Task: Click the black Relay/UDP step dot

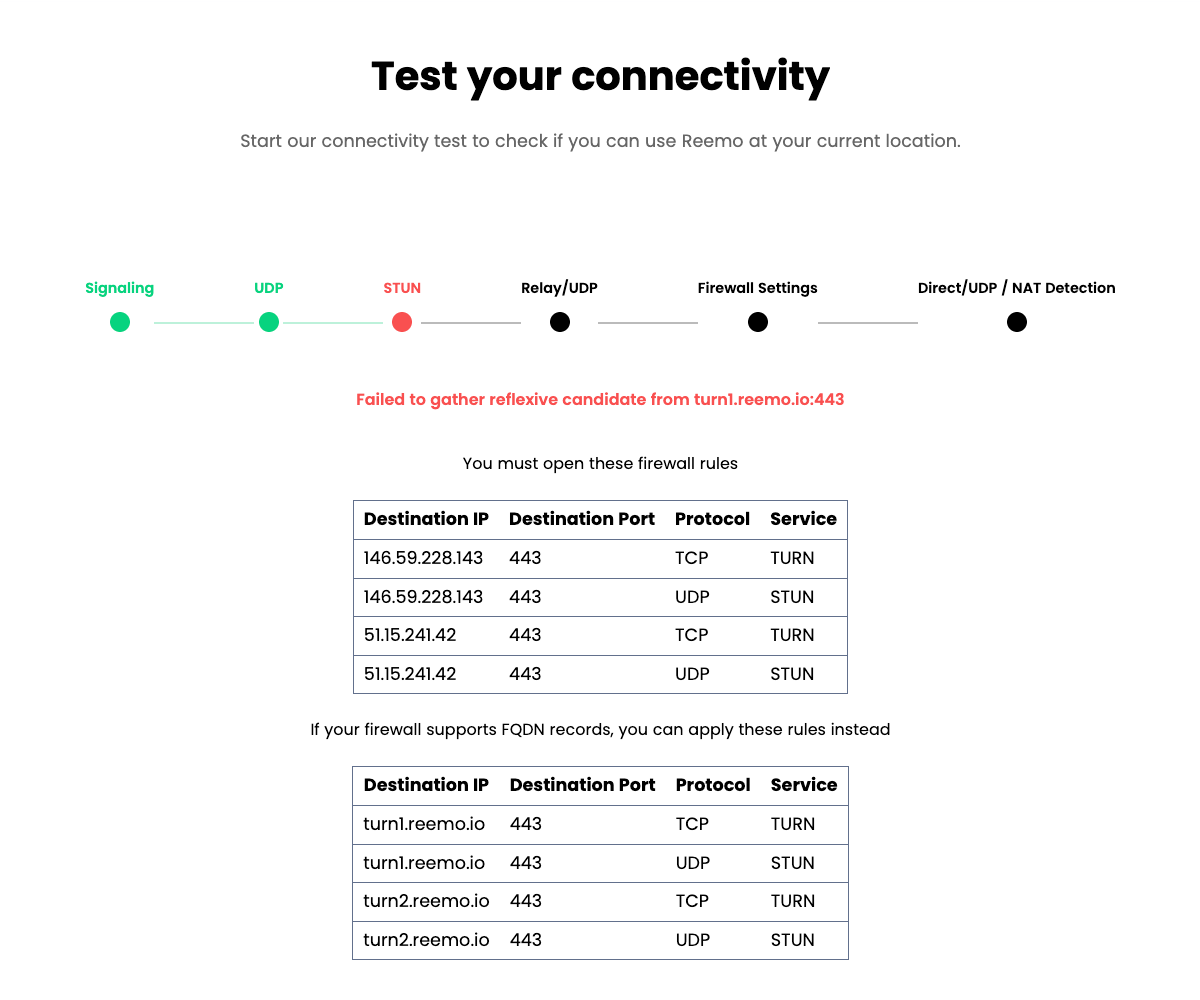Action: (x=560, y=322)
